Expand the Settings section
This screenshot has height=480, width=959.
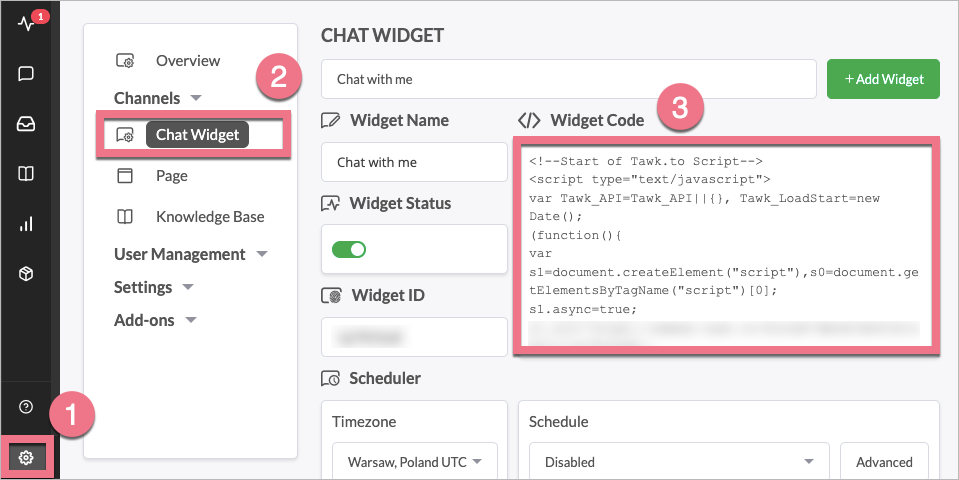click(155, 287)
